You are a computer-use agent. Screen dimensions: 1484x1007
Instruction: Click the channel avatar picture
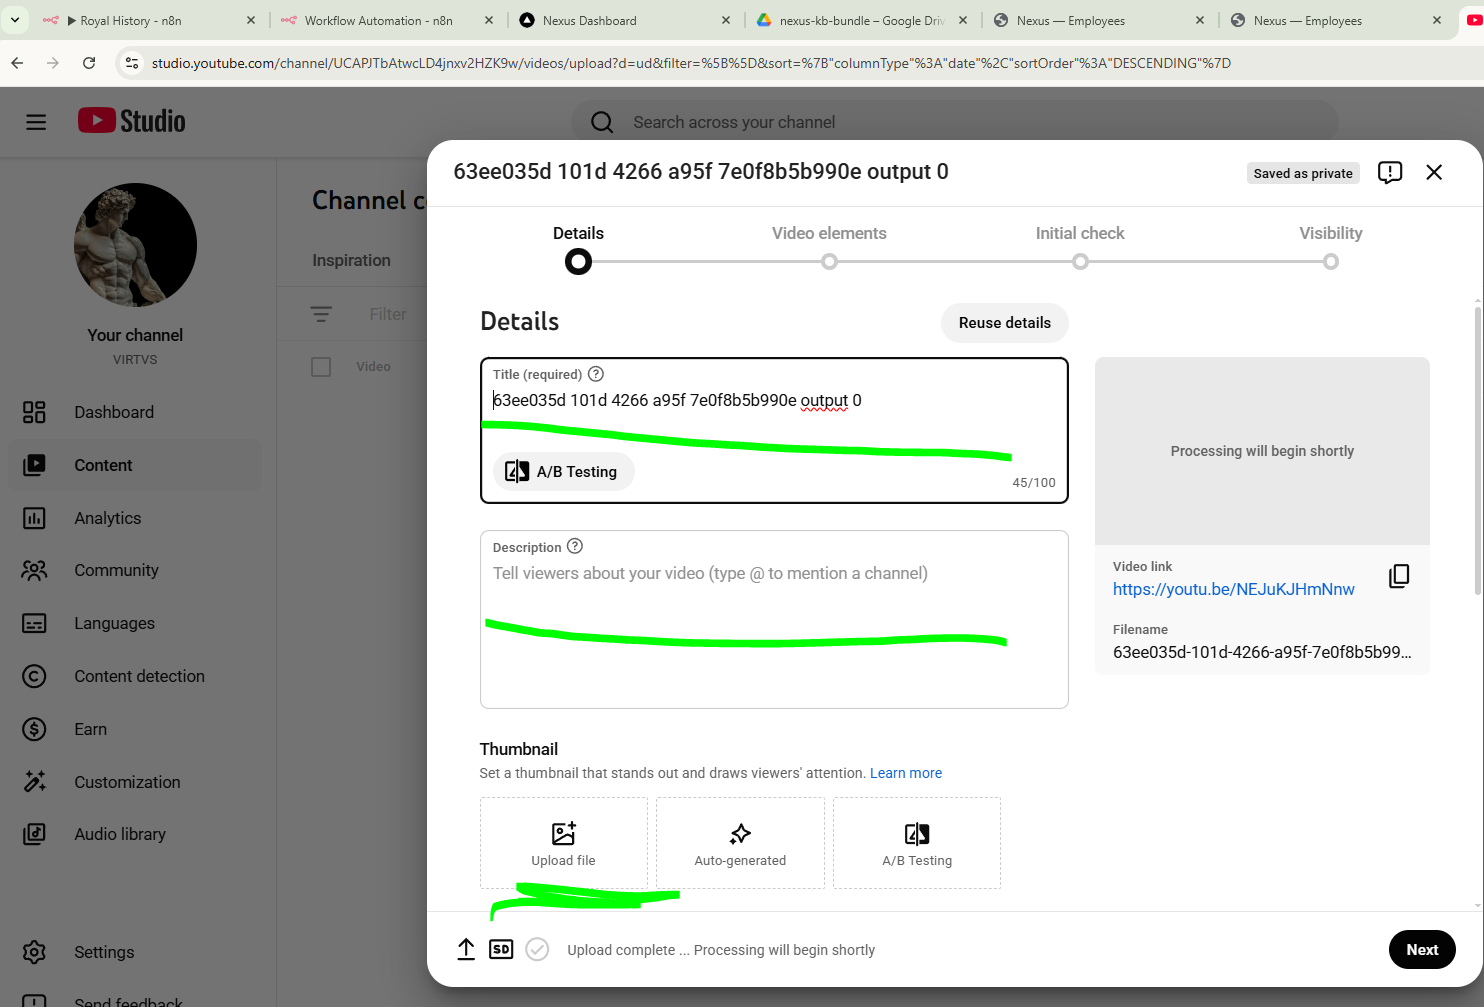(135, 245)
